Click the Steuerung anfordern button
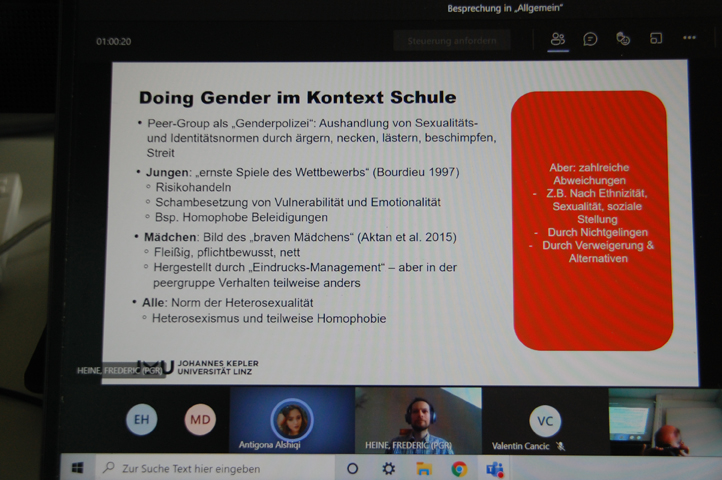The height and width of the screenshot is (480, 722). pos(452,41)
